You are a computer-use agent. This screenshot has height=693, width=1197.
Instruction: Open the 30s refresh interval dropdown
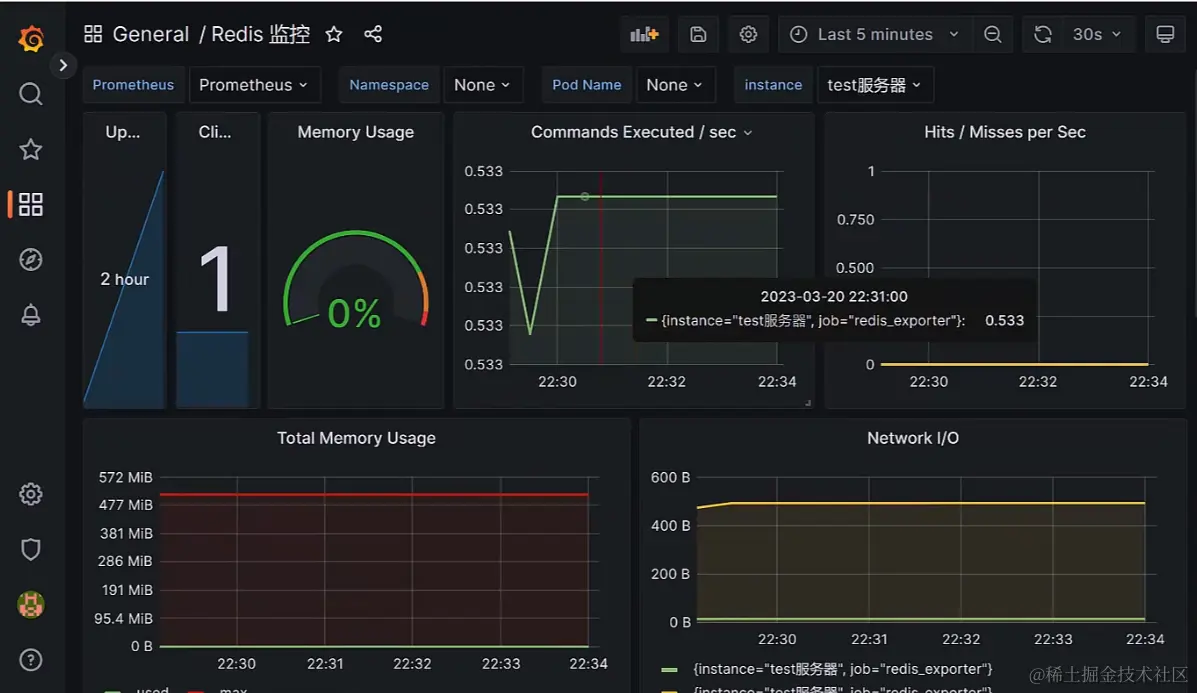point(1097,34)
